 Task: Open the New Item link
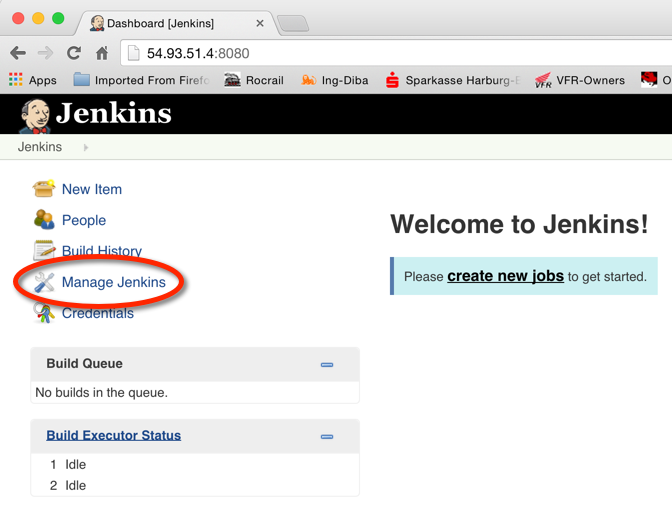[x=92, y=189]
